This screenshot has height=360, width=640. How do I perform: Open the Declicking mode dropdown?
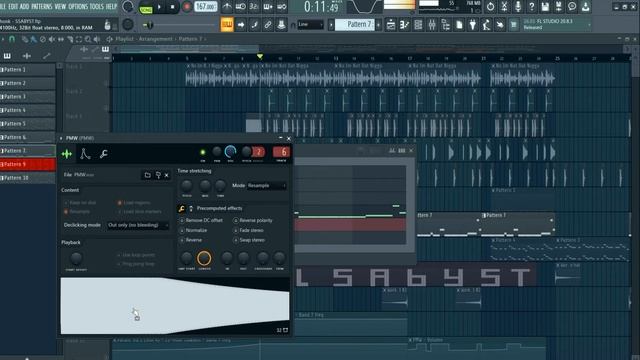pyautogui.click(x=138, y=225)
